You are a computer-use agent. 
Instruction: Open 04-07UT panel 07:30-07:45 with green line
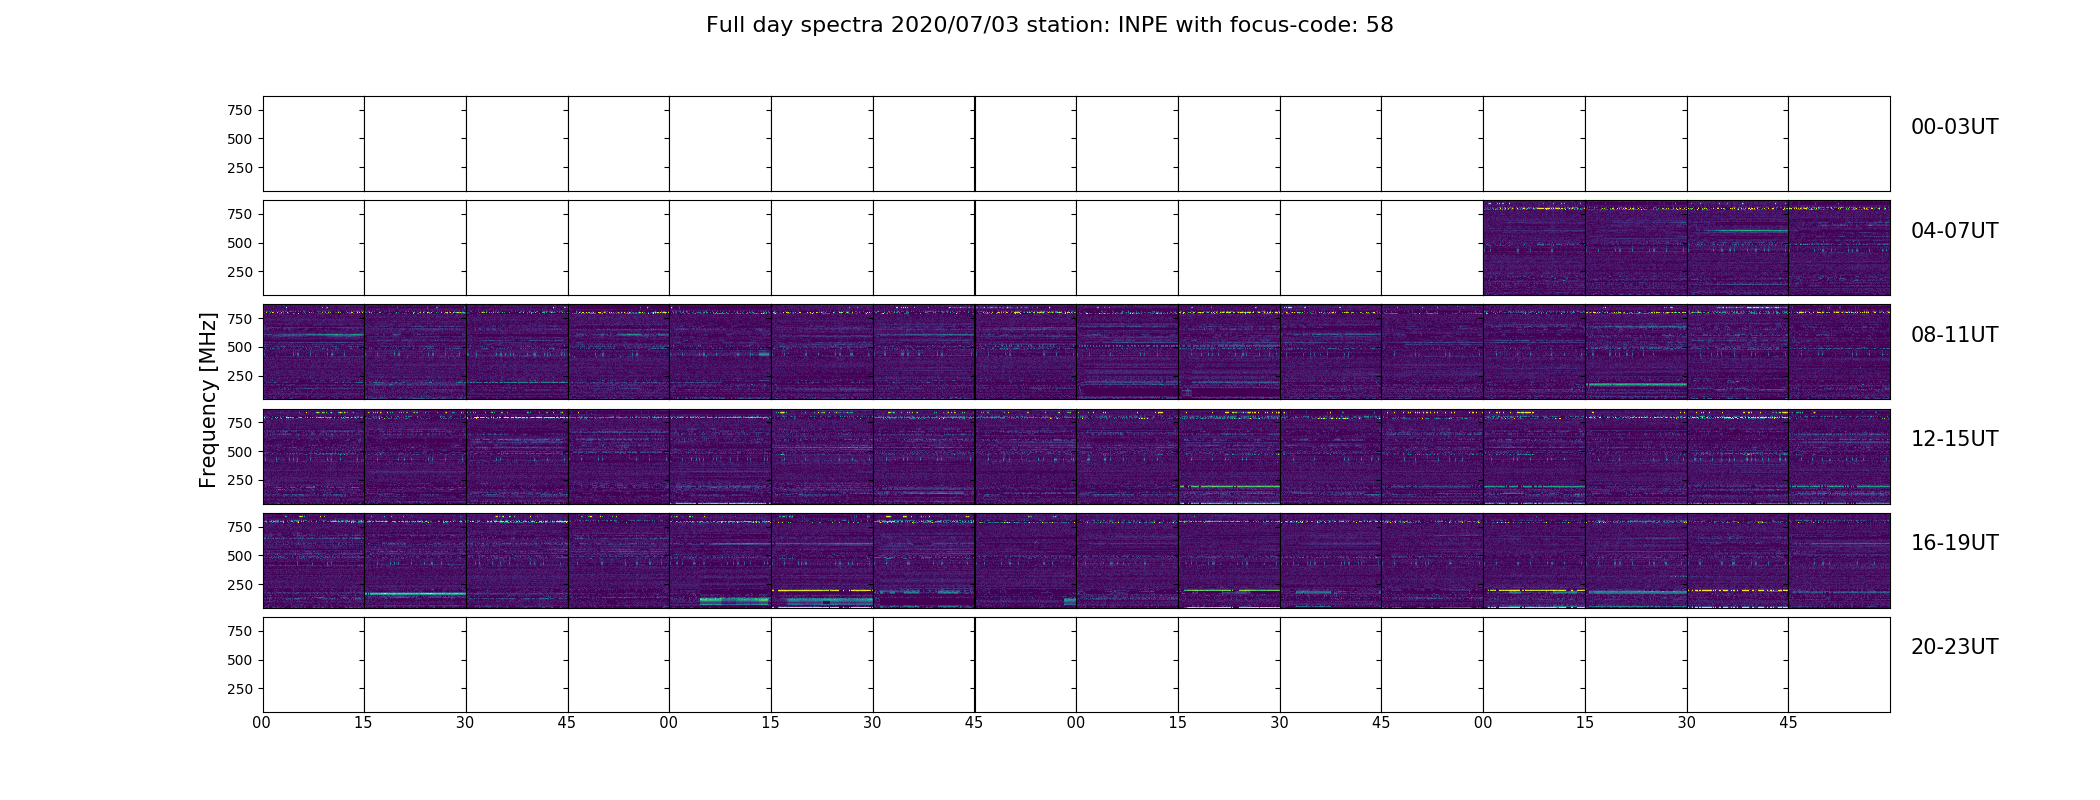(1738, 248)
